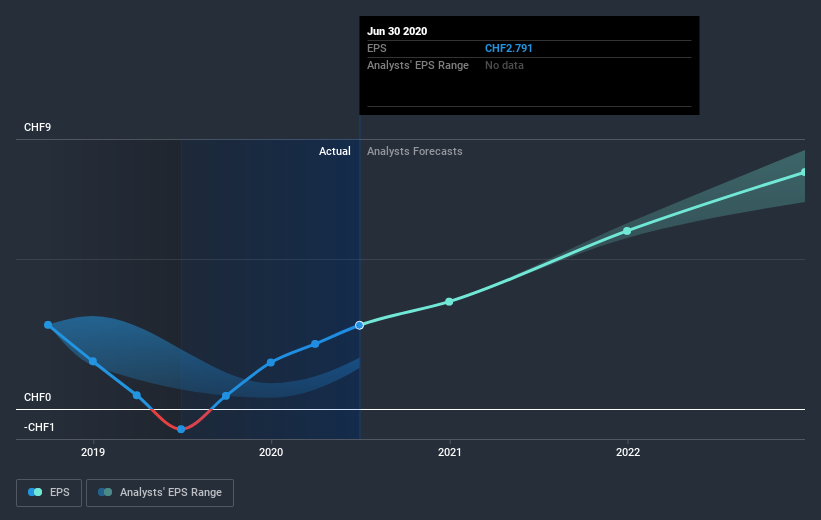Click the 2022 x-axis label
Viewport: 821px width, 520px height.
coord(628,452)
